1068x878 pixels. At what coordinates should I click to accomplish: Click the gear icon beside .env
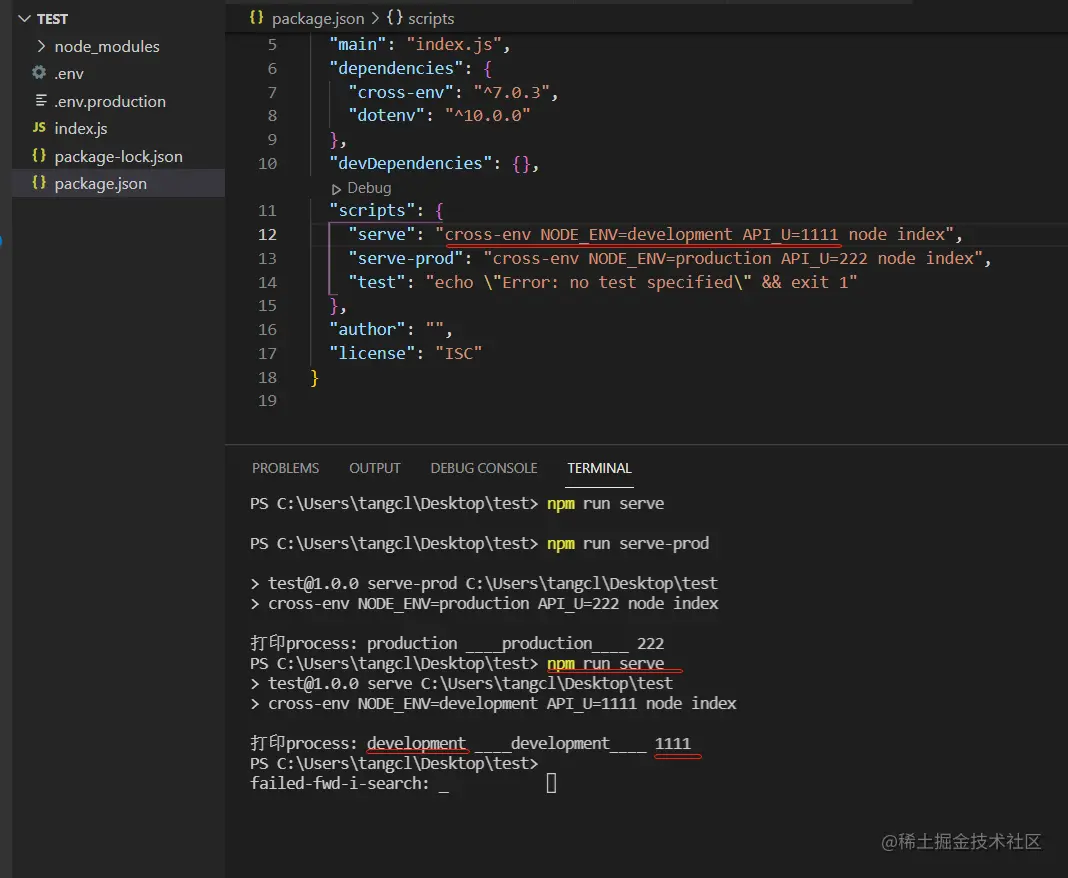click(x=40, y=72)
